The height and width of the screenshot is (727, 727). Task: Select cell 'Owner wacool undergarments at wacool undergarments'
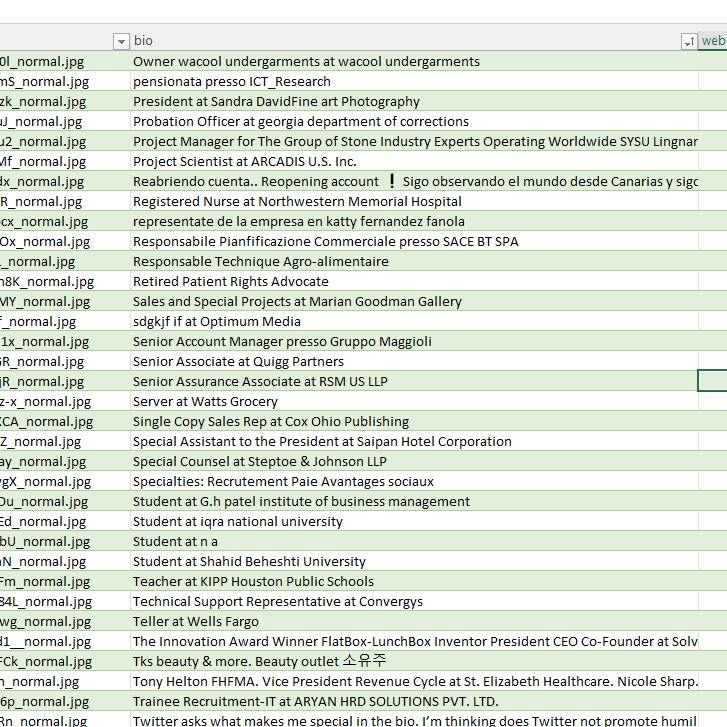coord(414,61)
